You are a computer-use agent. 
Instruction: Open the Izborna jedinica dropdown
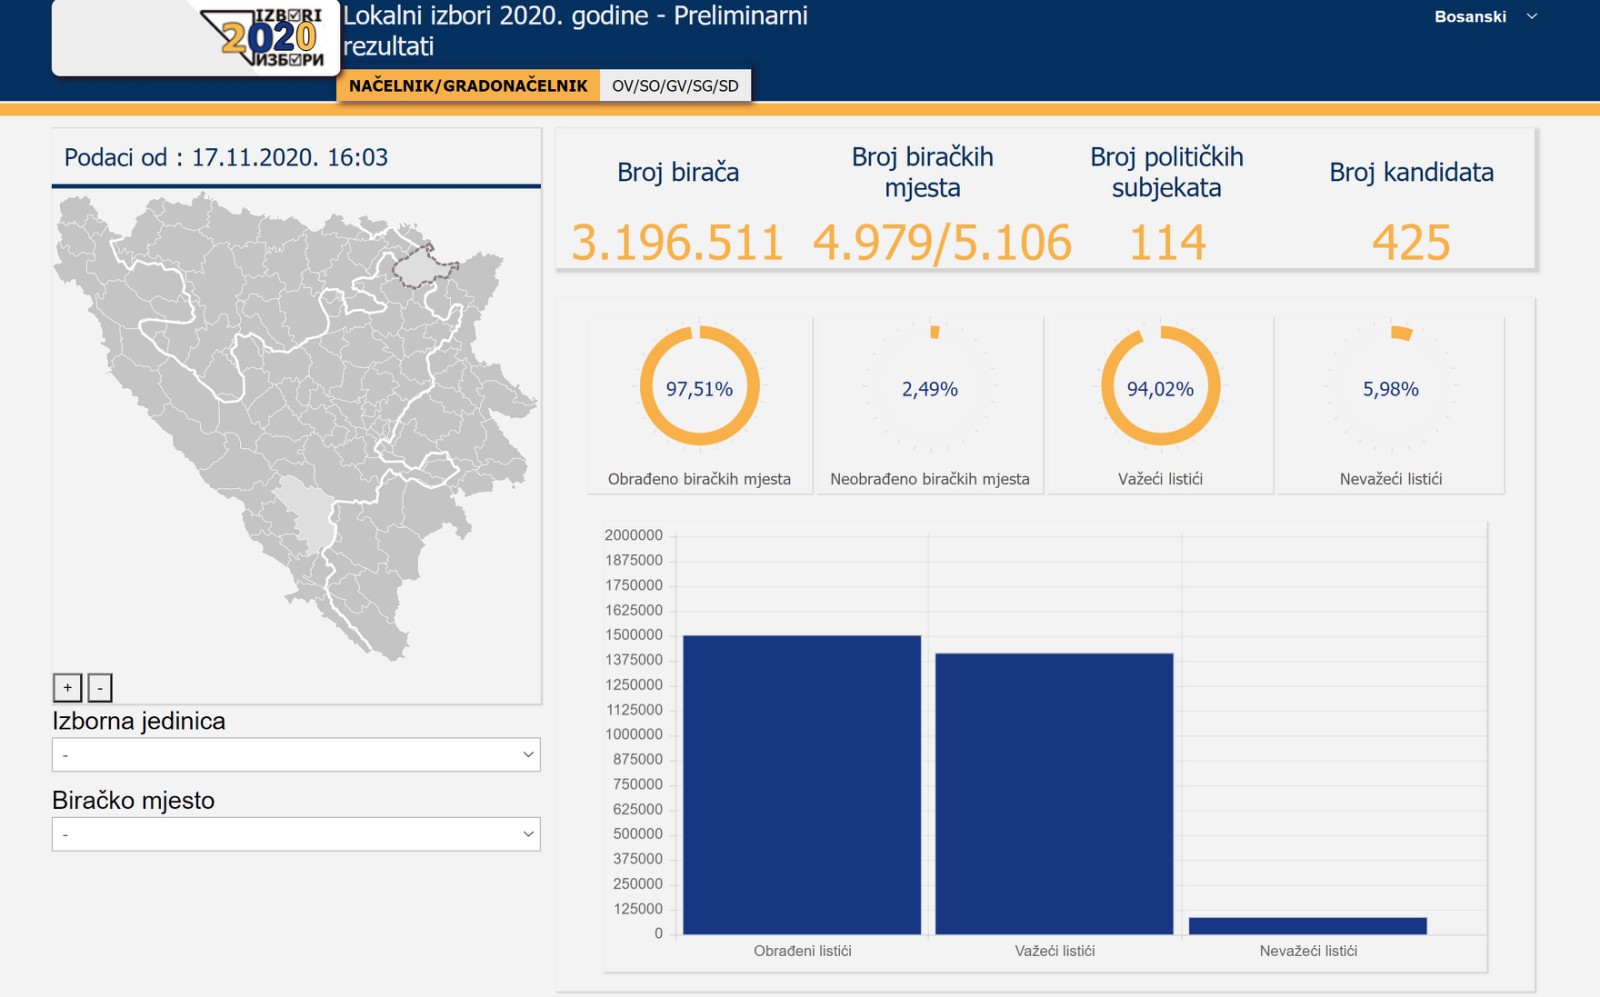click(x=296, y=755)
